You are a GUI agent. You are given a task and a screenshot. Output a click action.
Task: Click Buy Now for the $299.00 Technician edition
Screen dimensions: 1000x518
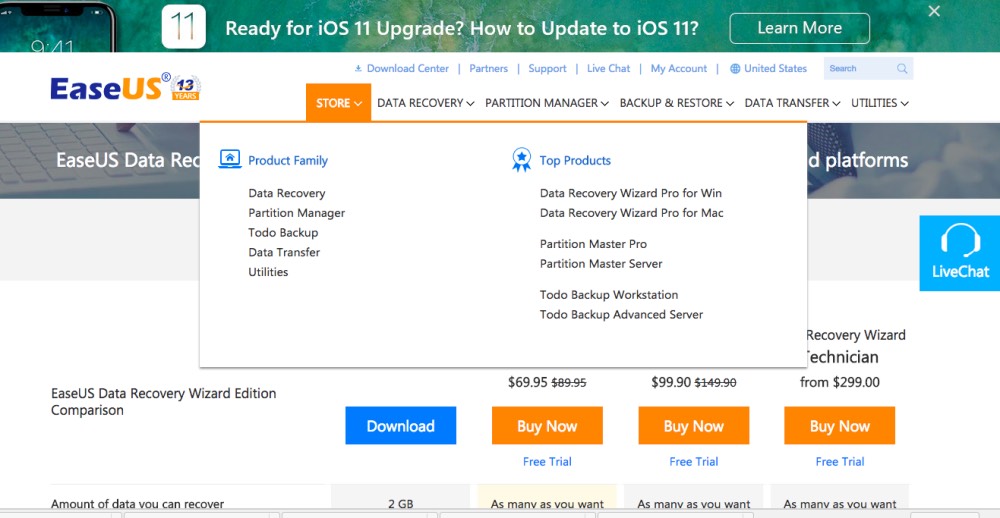[839, 426]
